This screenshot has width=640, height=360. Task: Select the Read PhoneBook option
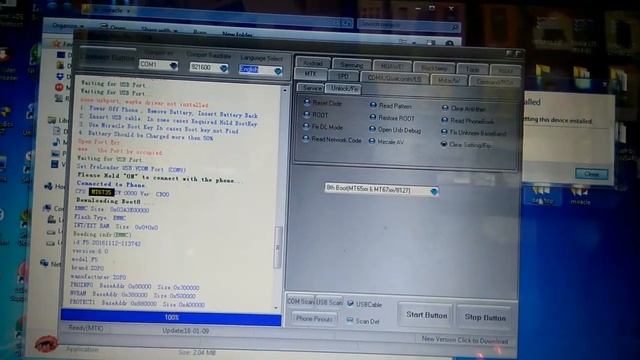(467, 121)
